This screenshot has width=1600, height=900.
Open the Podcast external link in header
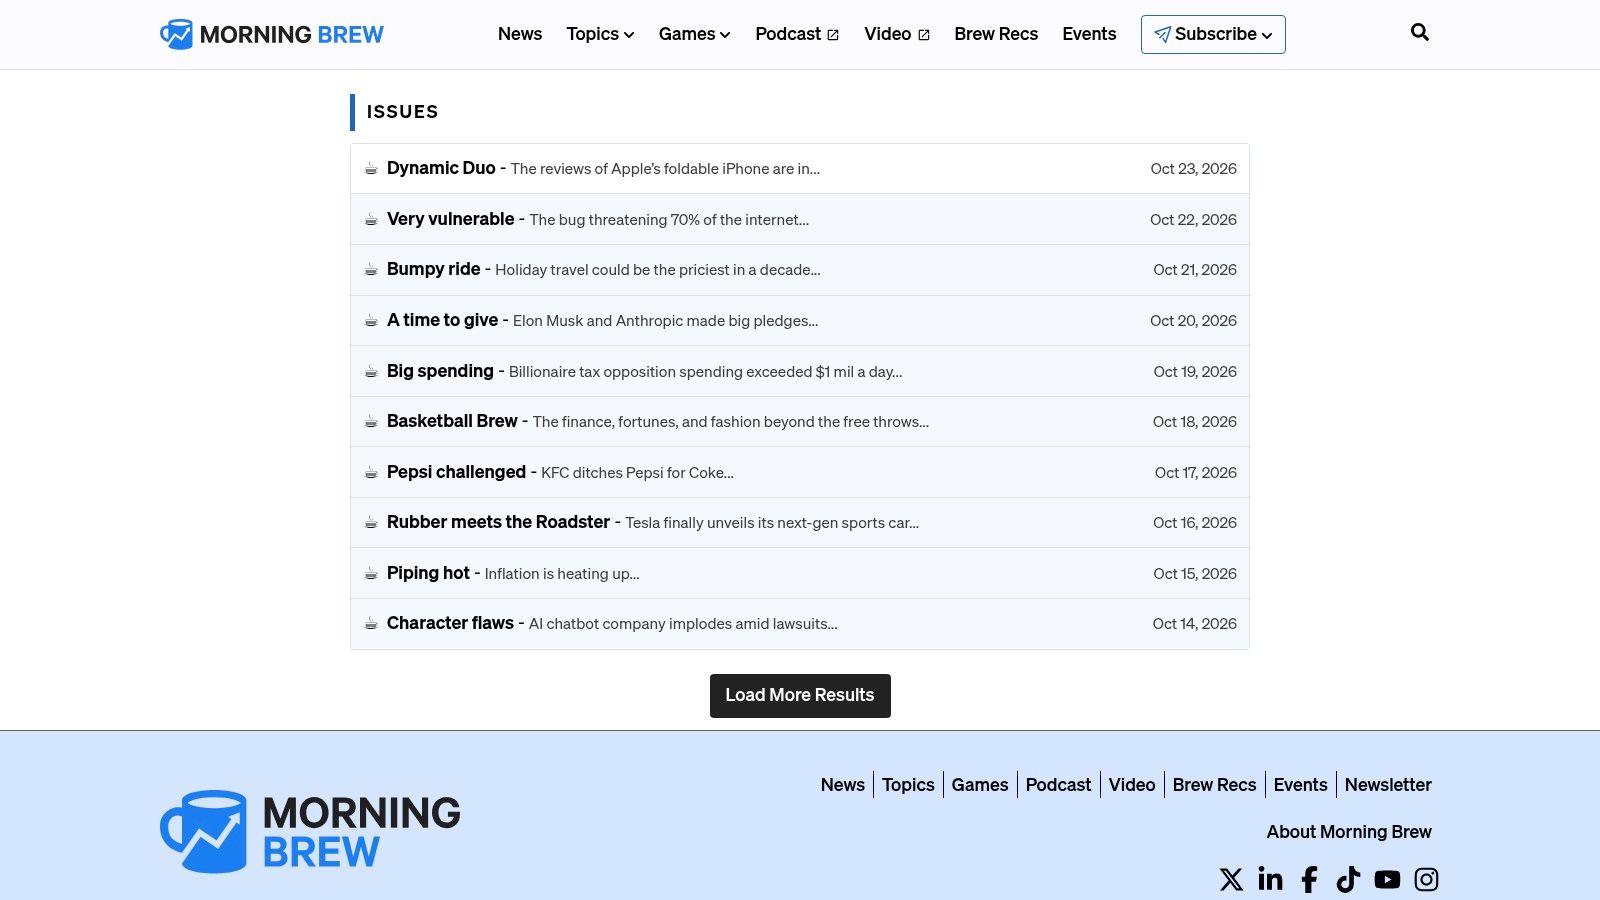[x=797, y=34]
